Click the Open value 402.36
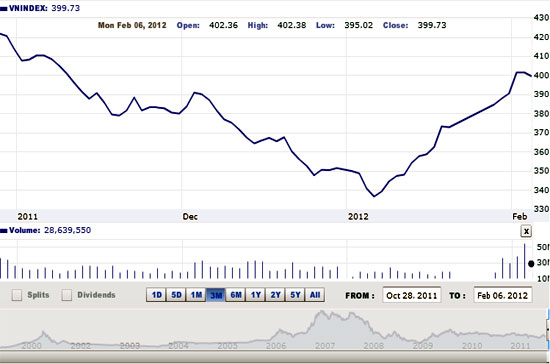550x364 pixels. coord(223,25)
